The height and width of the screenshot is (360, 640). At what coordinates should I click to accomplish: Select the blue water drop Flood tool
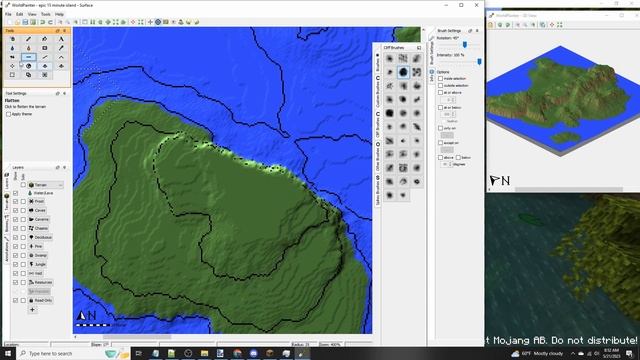pyautogui.click(x=12, y=48)
